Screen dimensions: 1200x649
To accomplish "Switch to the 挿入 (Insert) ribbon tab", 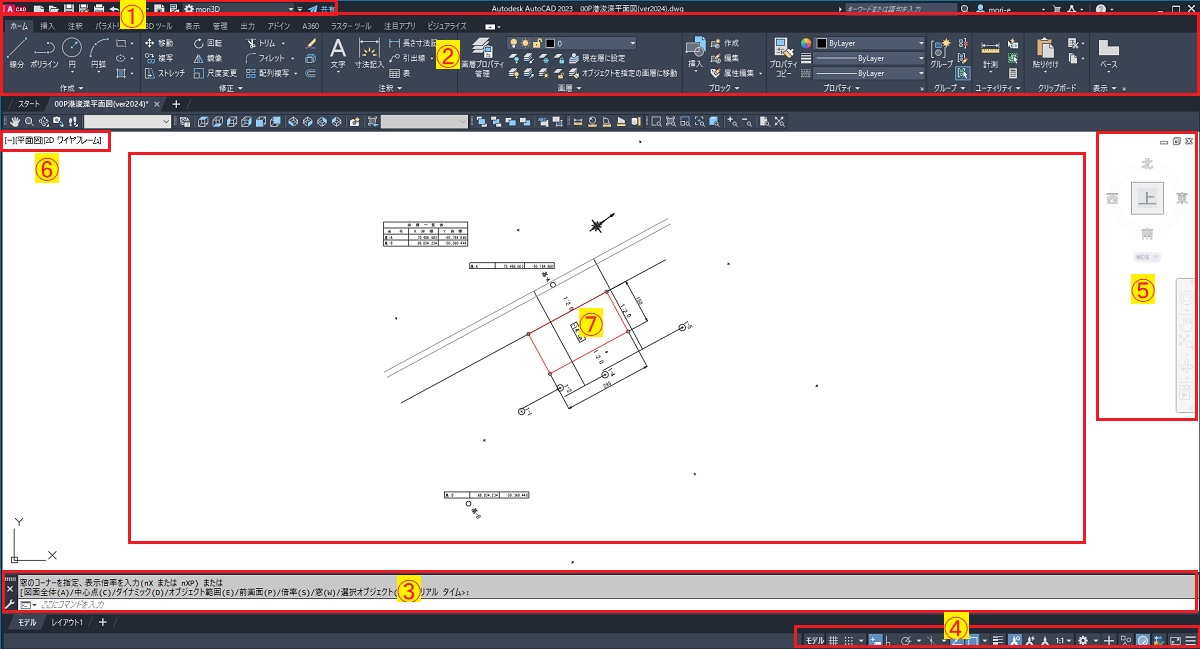I will (x=47, y=25).
